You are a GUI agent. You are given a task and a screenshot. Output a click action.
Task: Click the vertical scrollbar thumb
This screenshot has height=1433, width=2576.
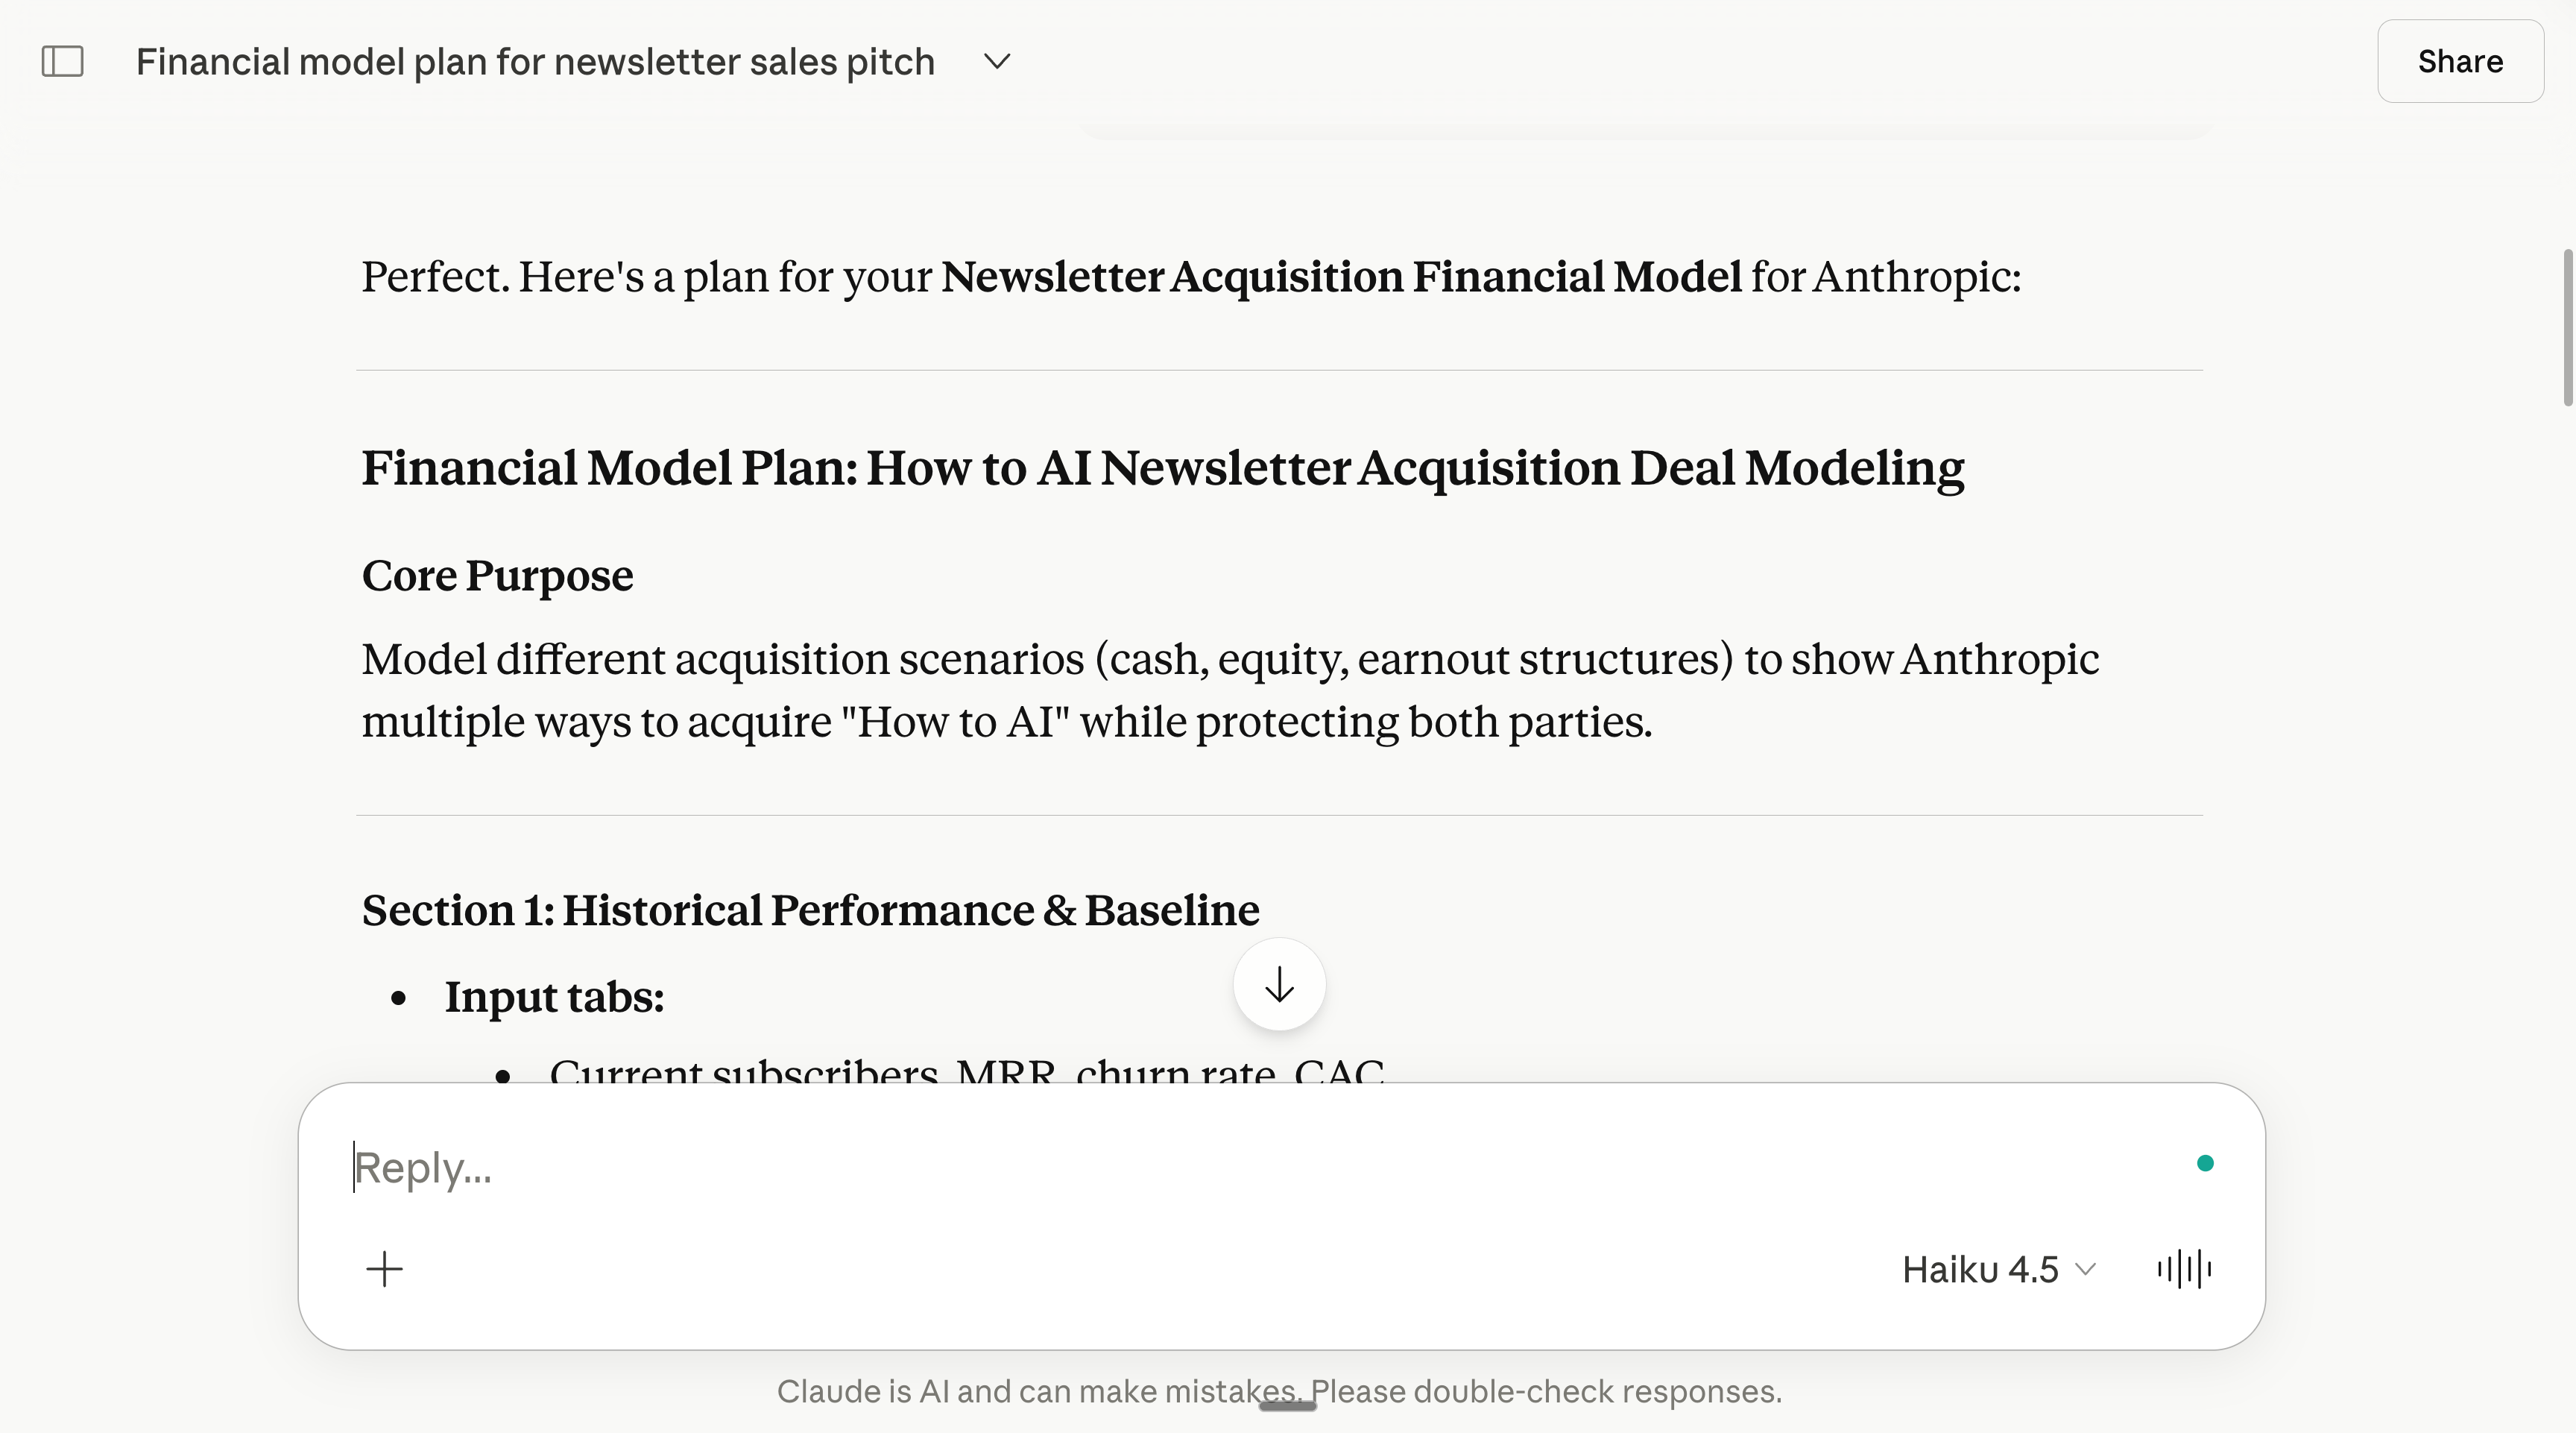(2568, 327)
